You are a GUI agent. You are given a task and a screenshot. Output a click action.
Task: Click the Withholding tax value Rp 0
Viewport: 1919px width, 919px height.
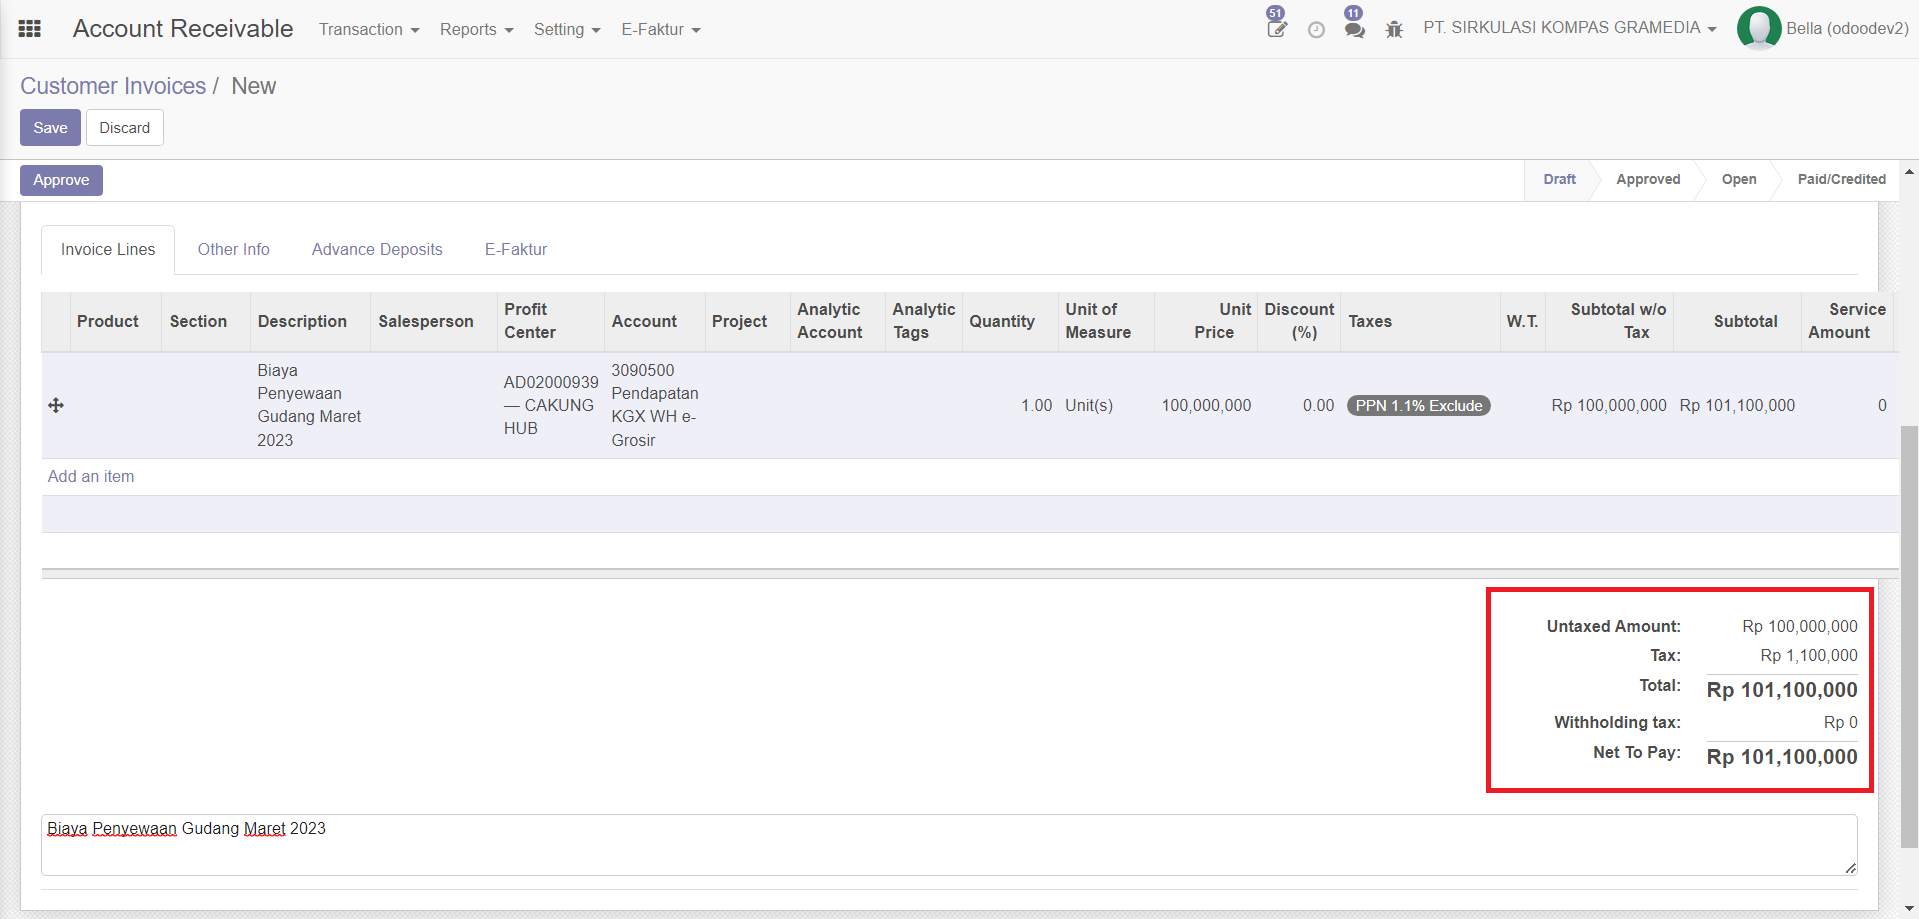[1840, 723]
